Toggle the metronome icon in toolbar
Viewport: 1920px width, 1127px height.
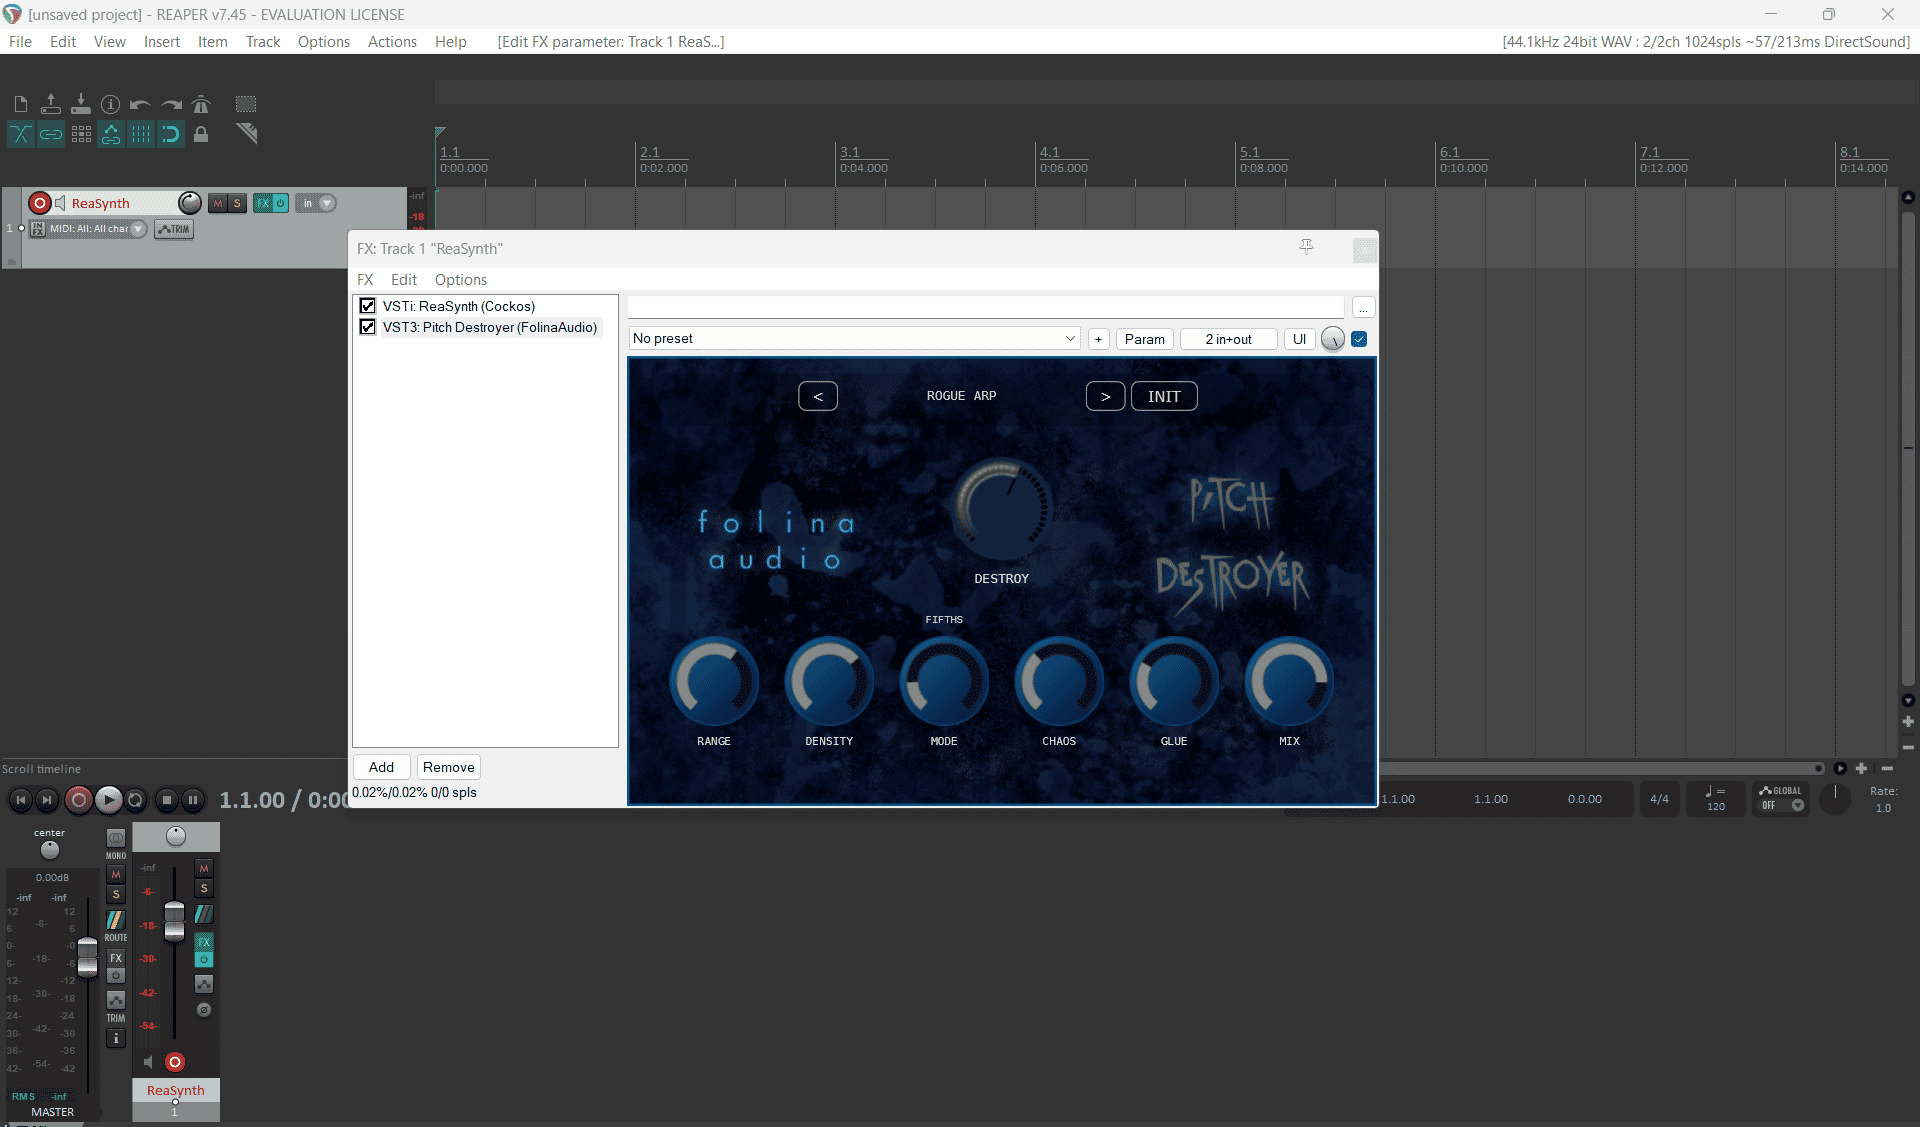(x=201, y=104)
